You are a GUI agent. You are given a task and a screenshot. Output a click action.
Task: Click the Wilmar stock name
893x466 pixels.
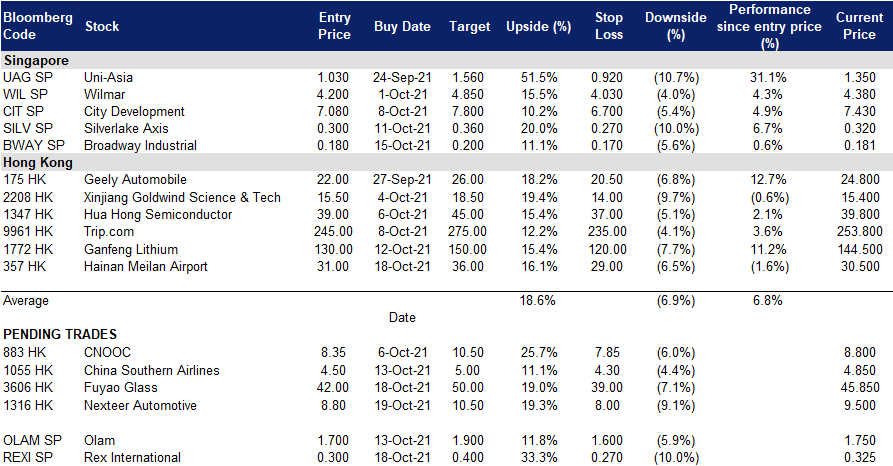(x=104, y=95)
